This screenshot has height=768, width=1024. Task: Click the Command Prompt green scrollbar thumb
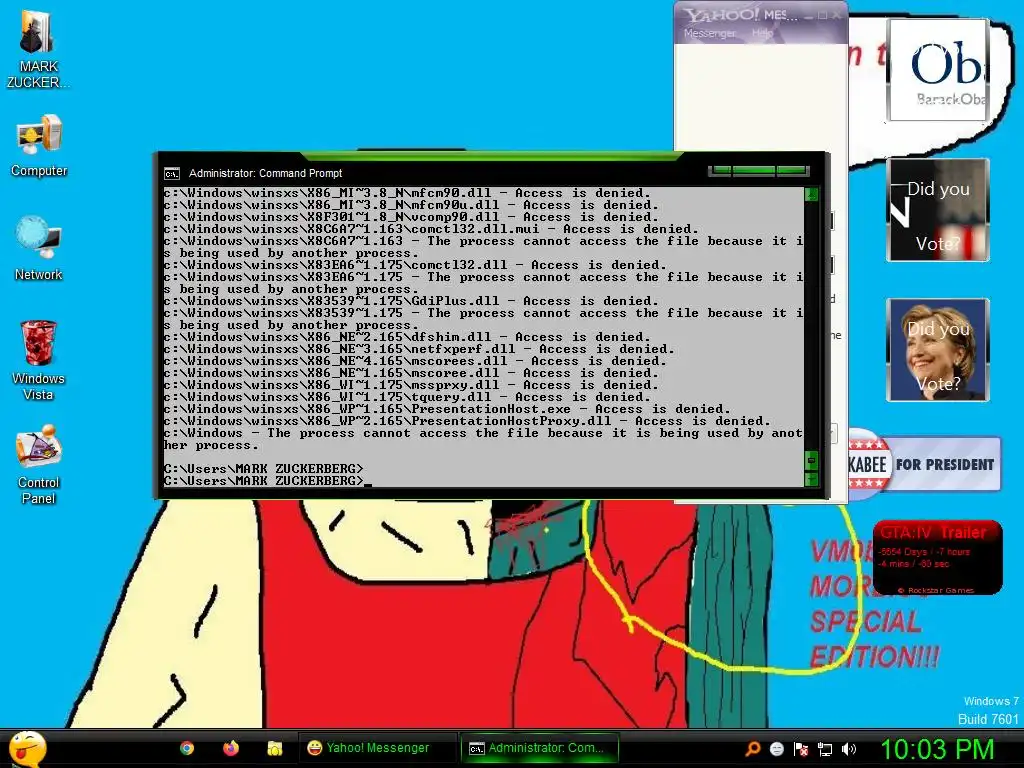click(811, 460)
